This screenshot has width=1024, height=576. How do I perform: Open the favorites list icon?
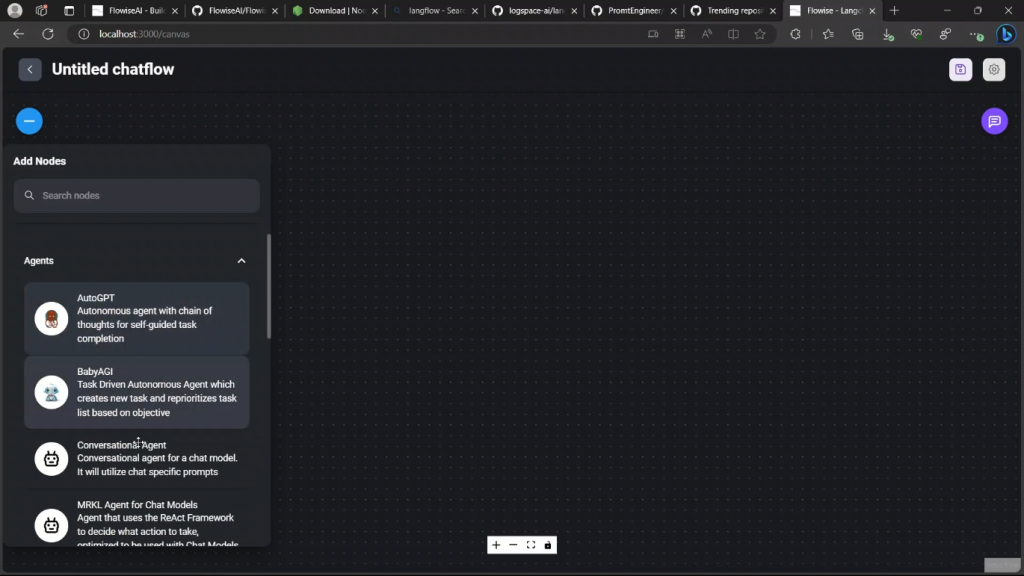(828, 34)
